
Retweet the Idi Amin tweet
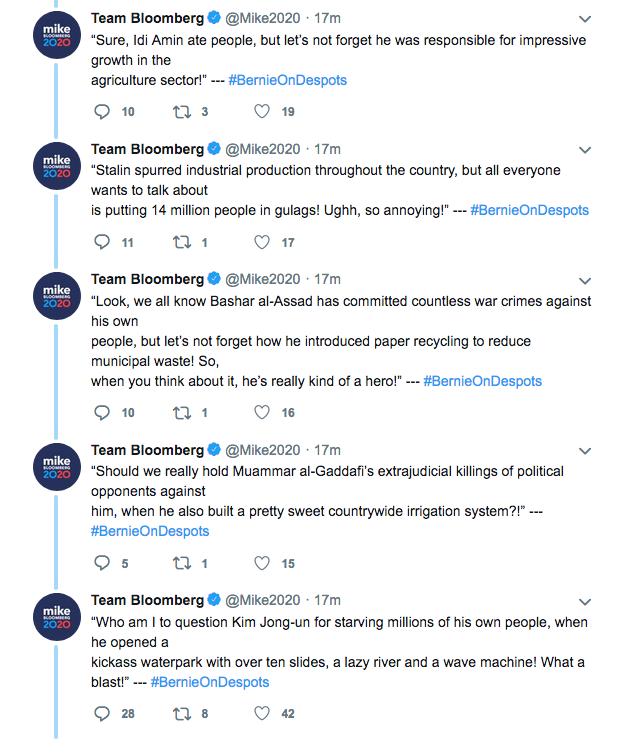[x=181, y=112]
